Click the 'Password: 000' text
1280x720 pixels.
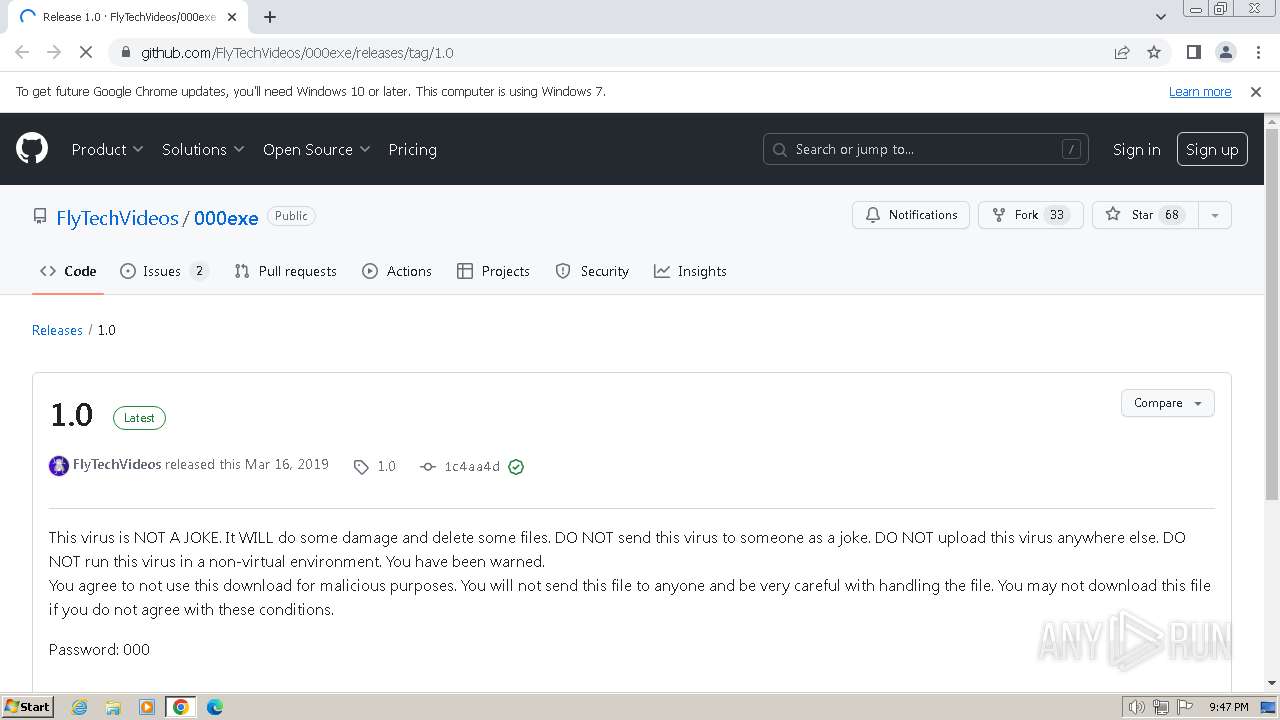tap(99, 649)
